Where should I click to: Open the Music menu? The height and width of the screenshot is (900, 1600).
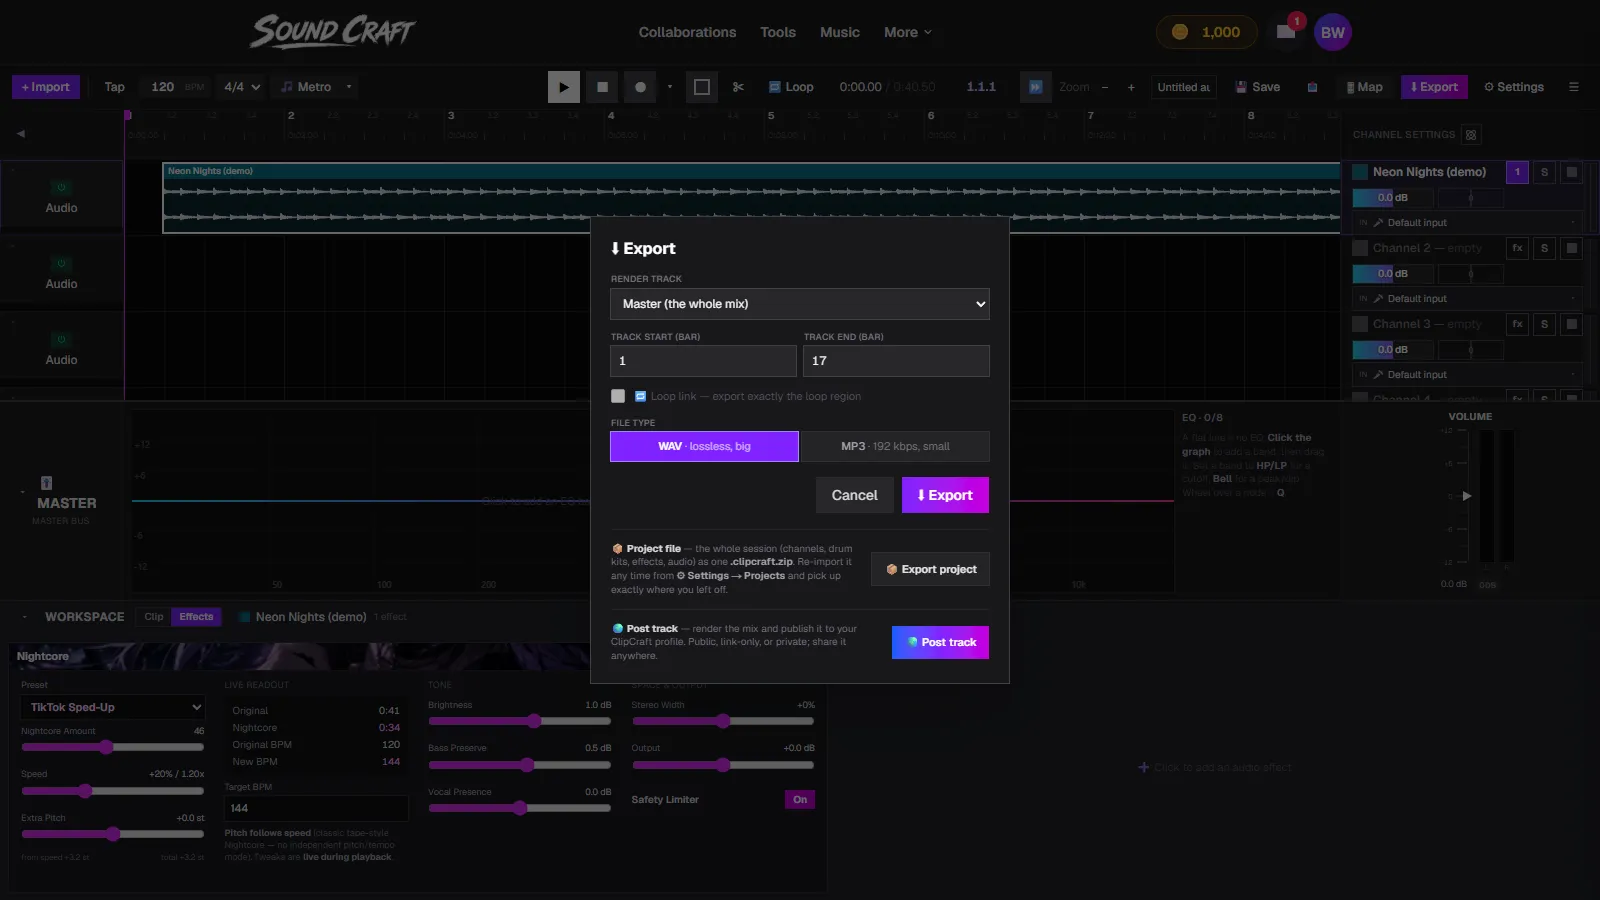click(x=840, y=32)
